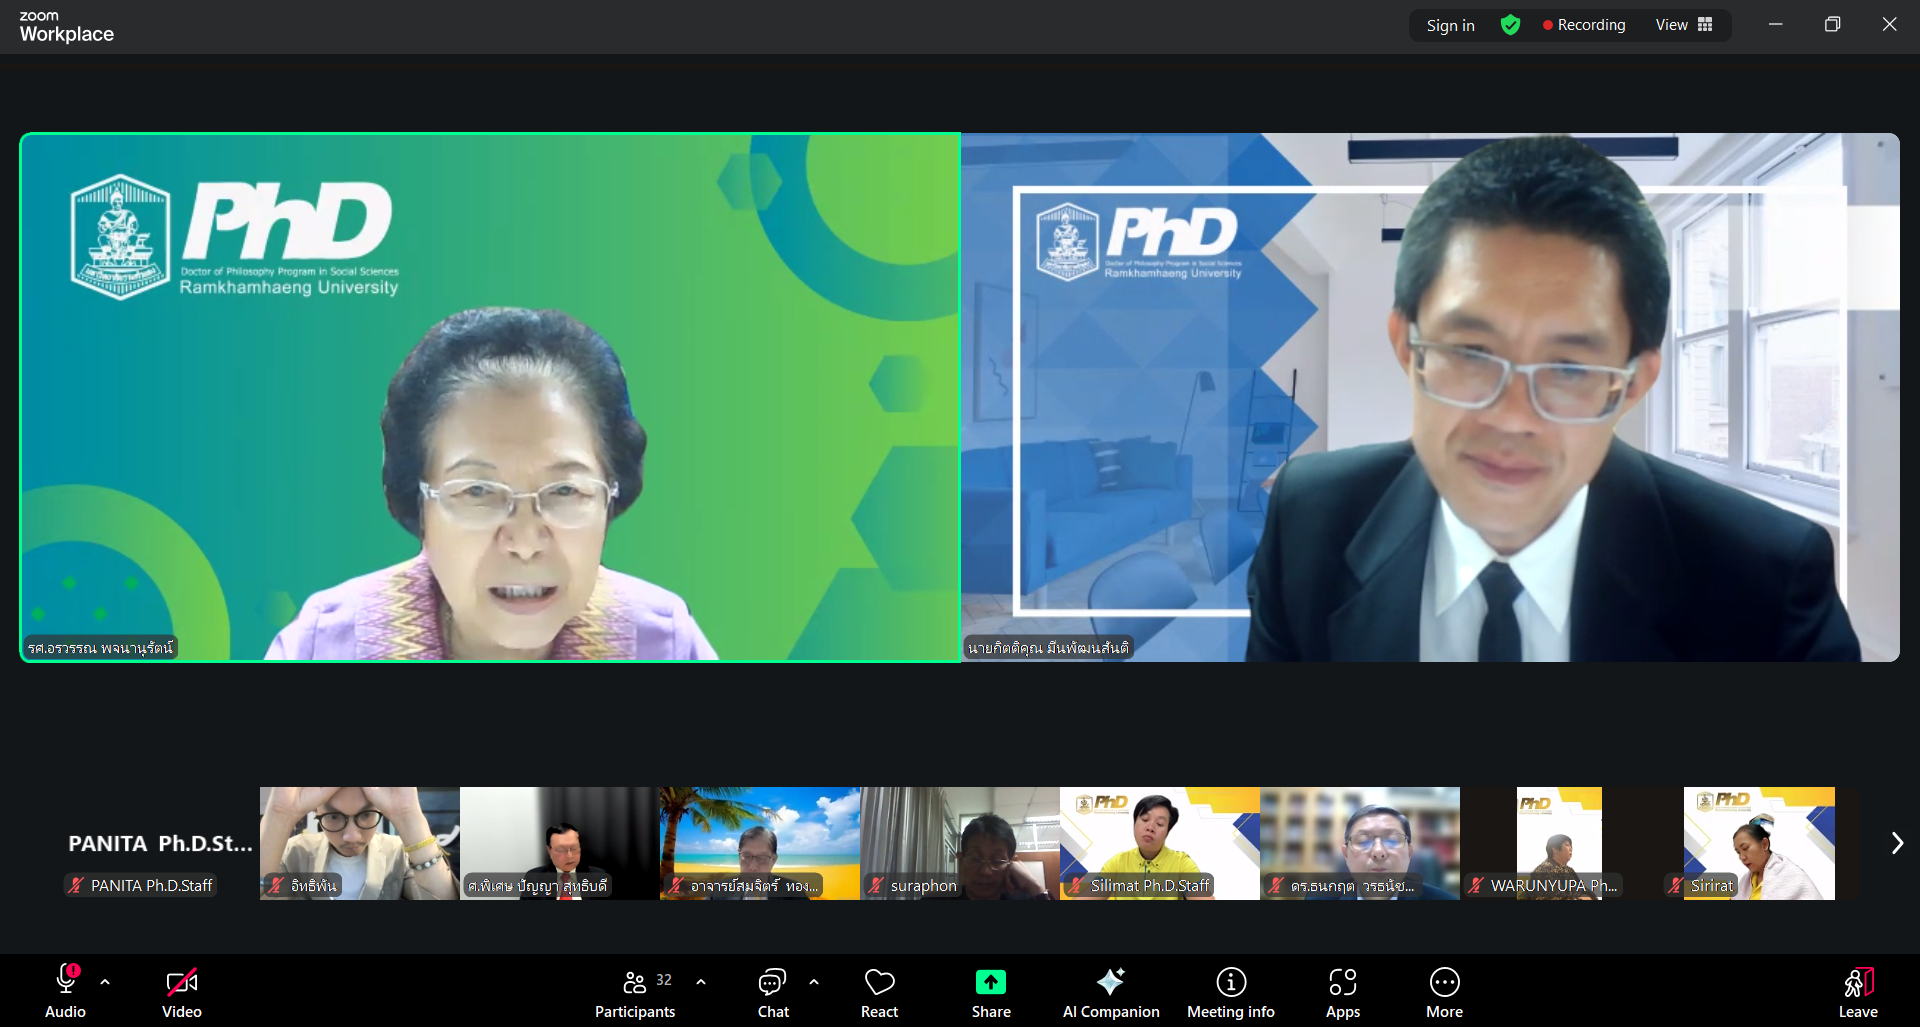The width and height of the screenshot is (1920, 1028).
Task: Open the Chat panel
Action: tap(772, 992)
